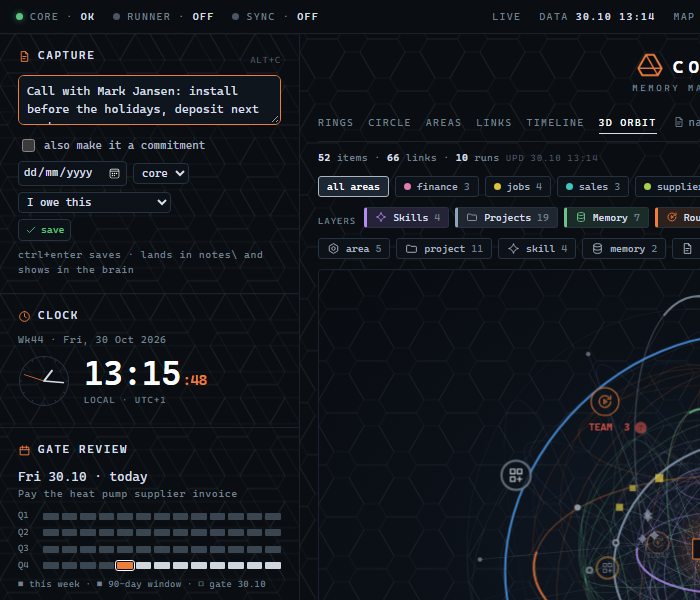Filter by finance area
This screenshot has height=600, width=700.
tap(437, 187)
